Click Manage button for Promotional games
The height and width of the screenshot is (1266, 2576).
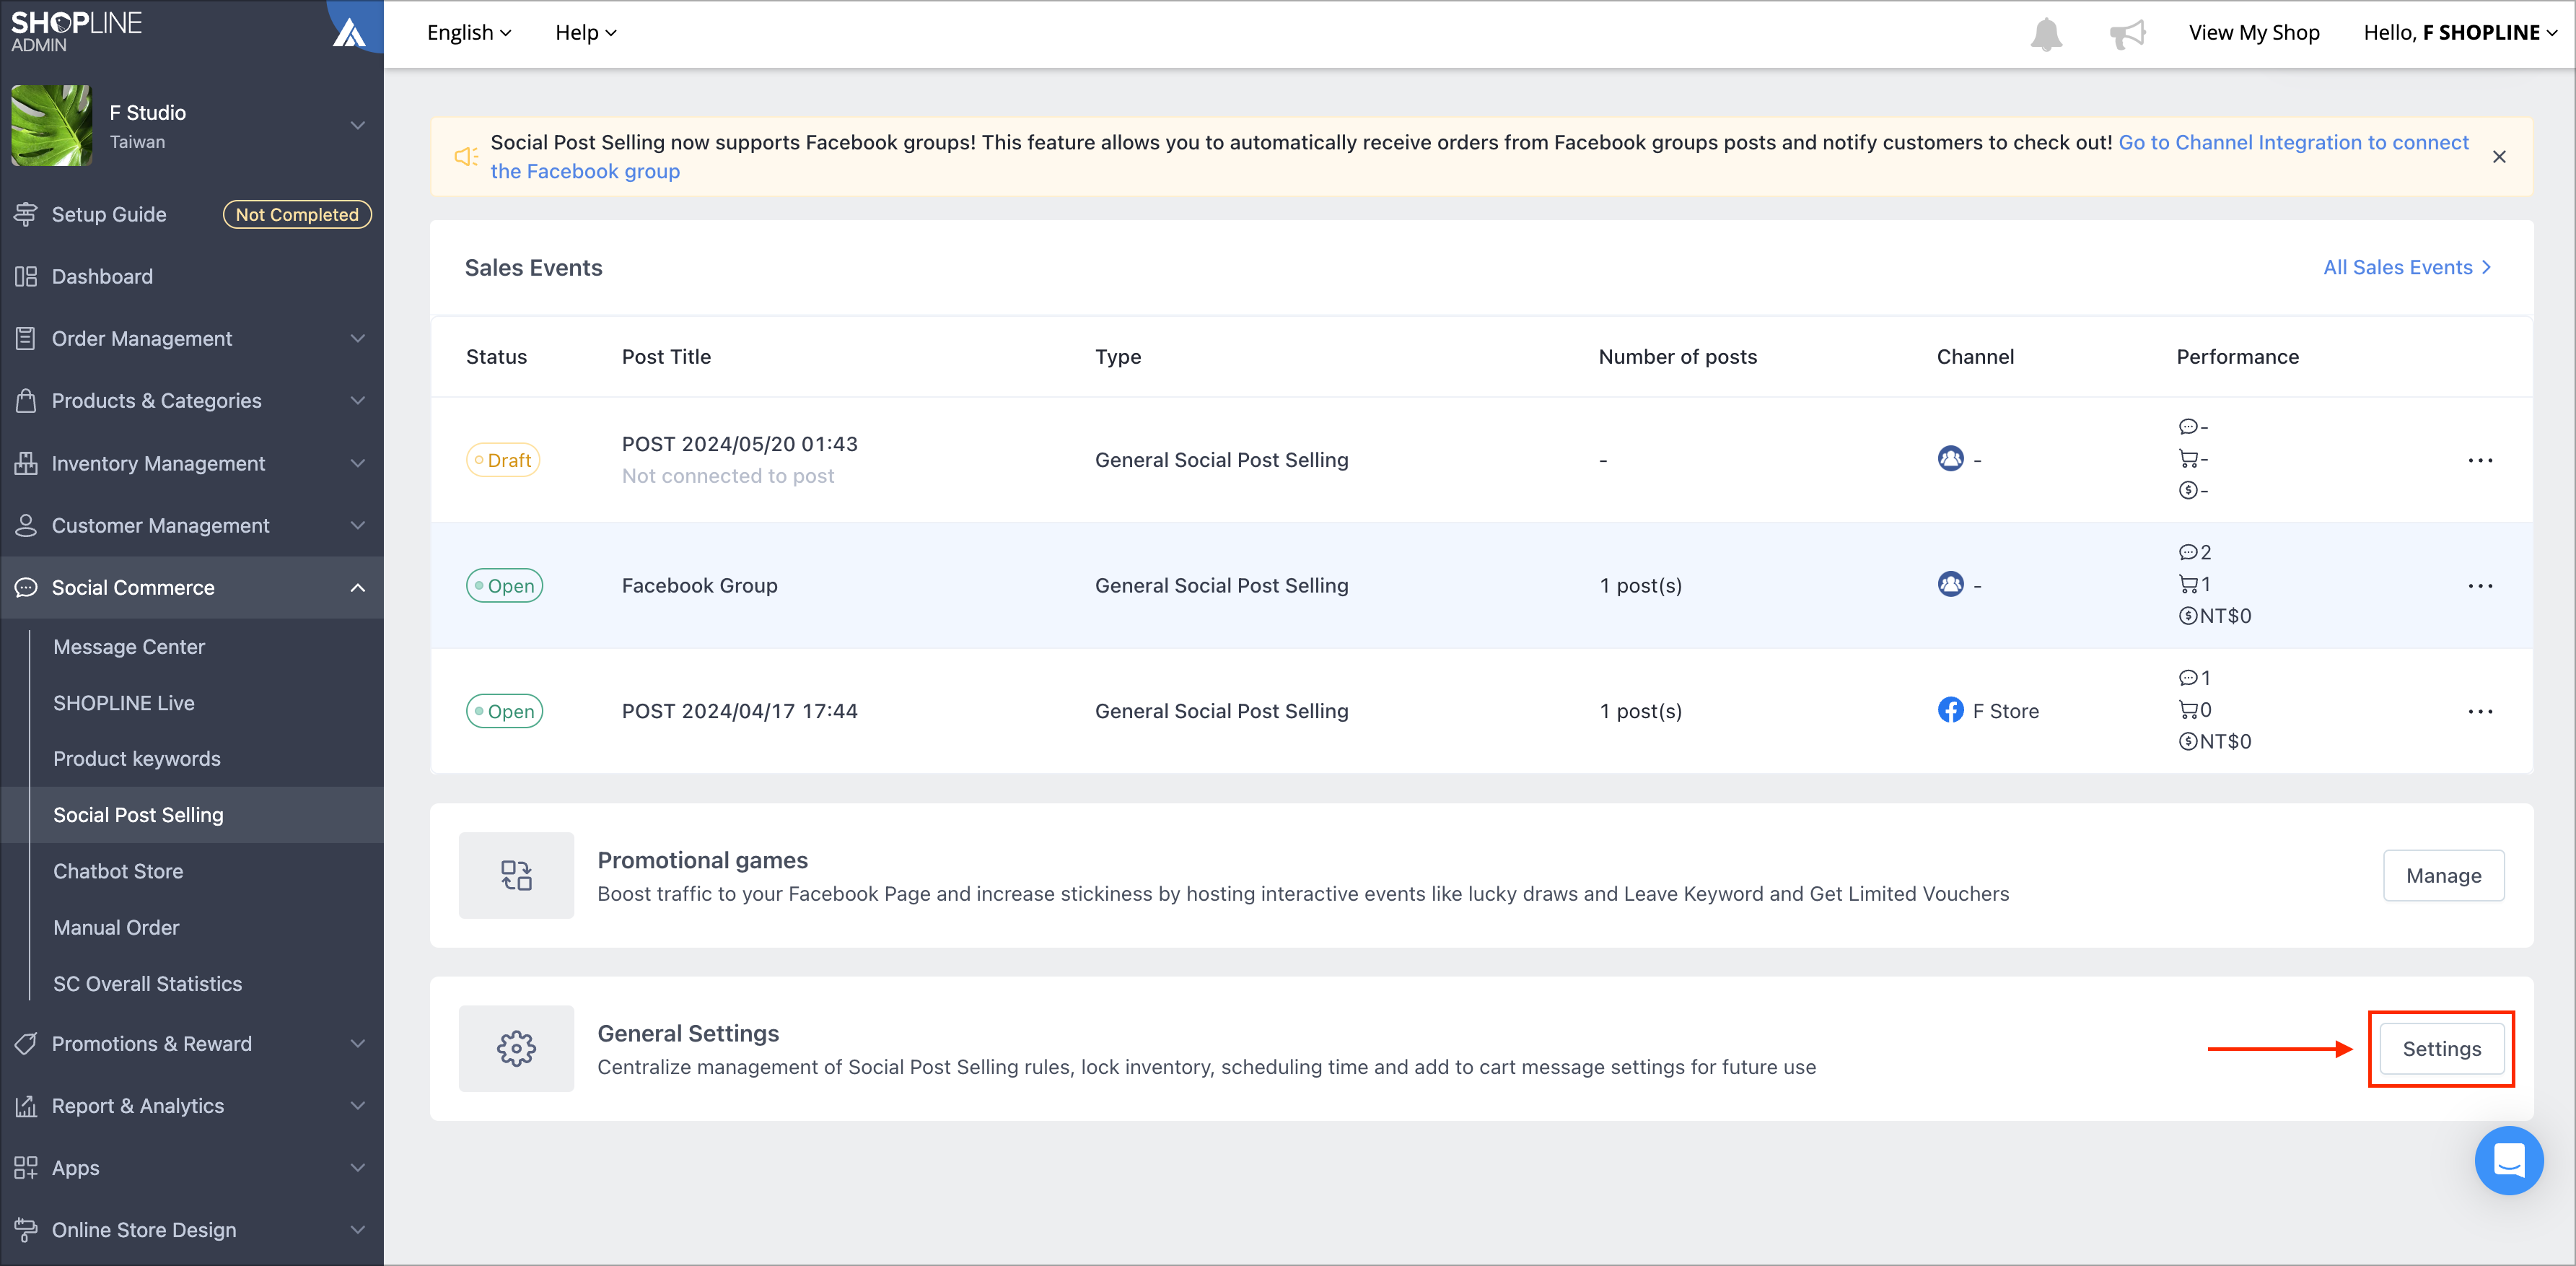click(x=2443, y=875)
